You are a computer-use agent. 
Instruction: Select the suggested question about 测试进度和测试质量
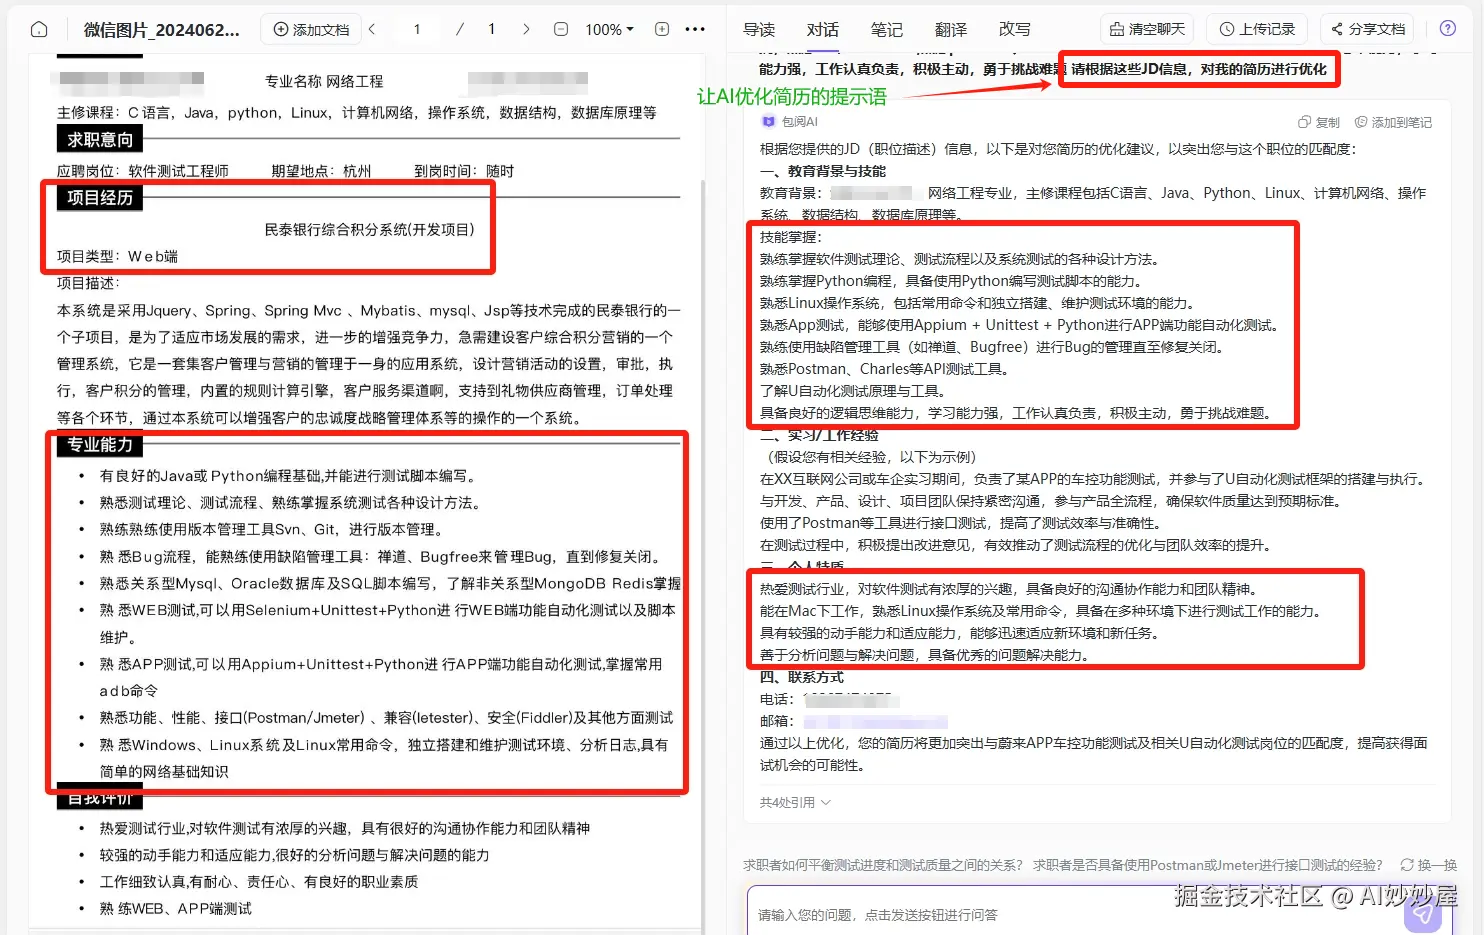(x=883, y=865)
